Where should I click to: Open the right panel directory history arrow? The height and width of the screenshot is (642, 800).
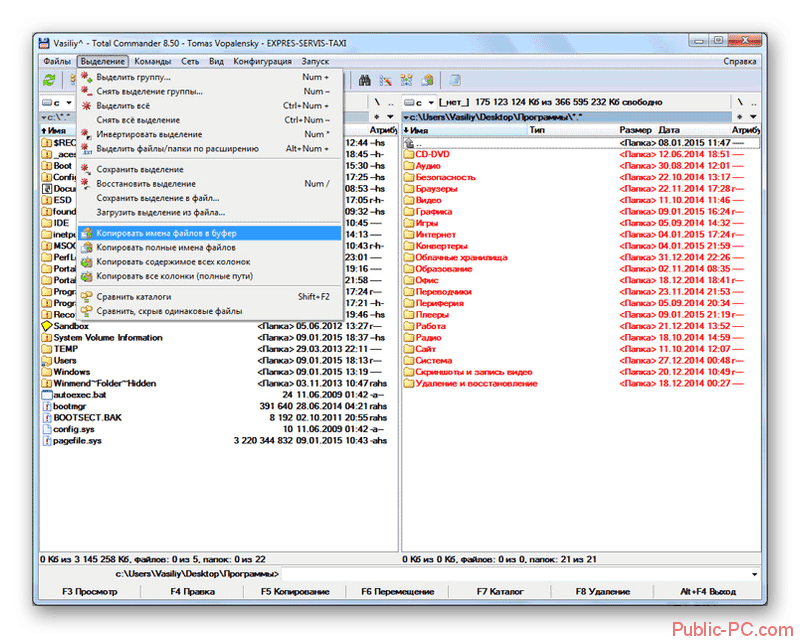point(753,117)
